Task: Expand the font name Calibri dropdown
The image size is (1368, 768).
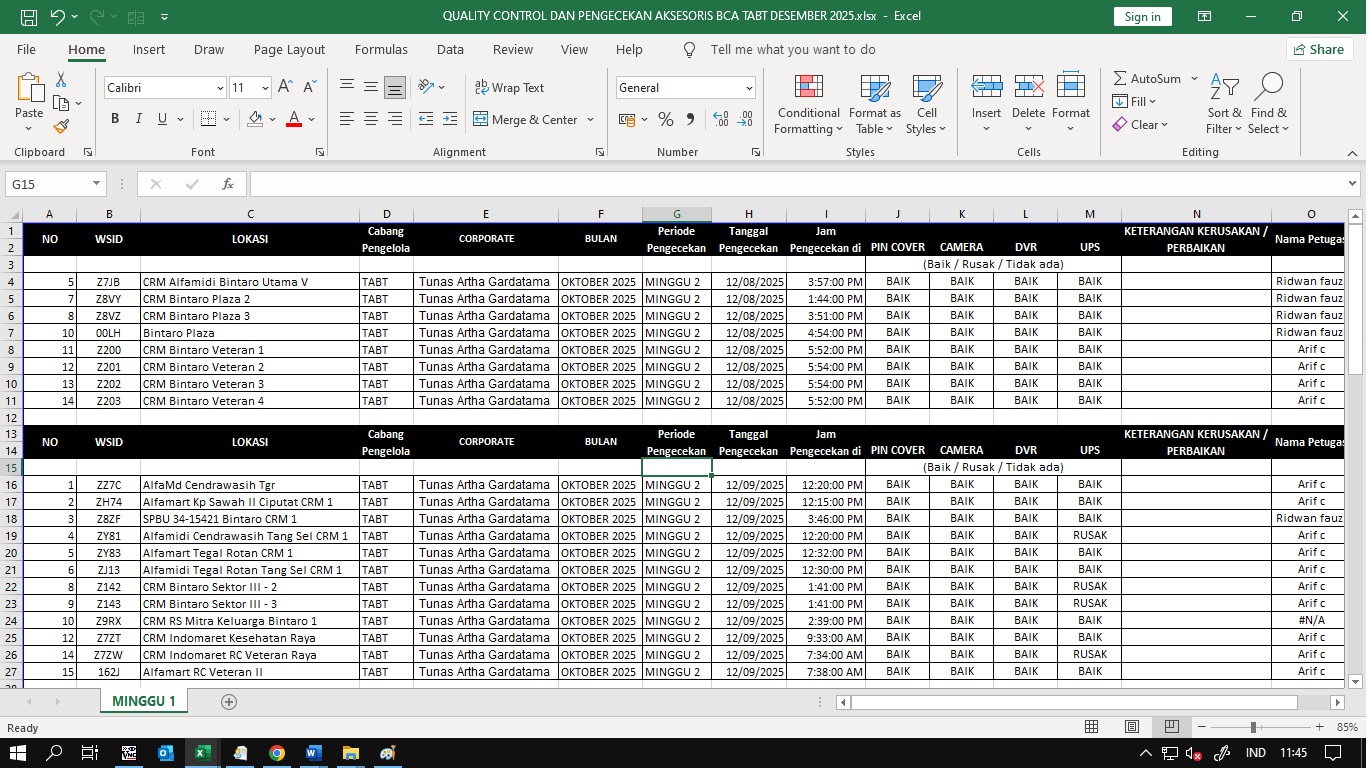Action: click(x=220, y=88)
